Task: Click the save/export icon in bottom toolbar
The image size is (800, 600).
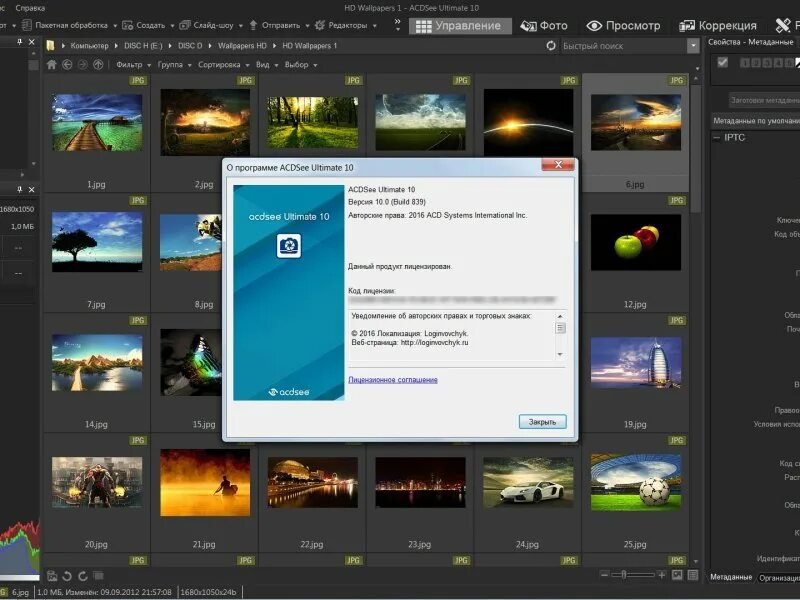Action: tap(52, 576)
